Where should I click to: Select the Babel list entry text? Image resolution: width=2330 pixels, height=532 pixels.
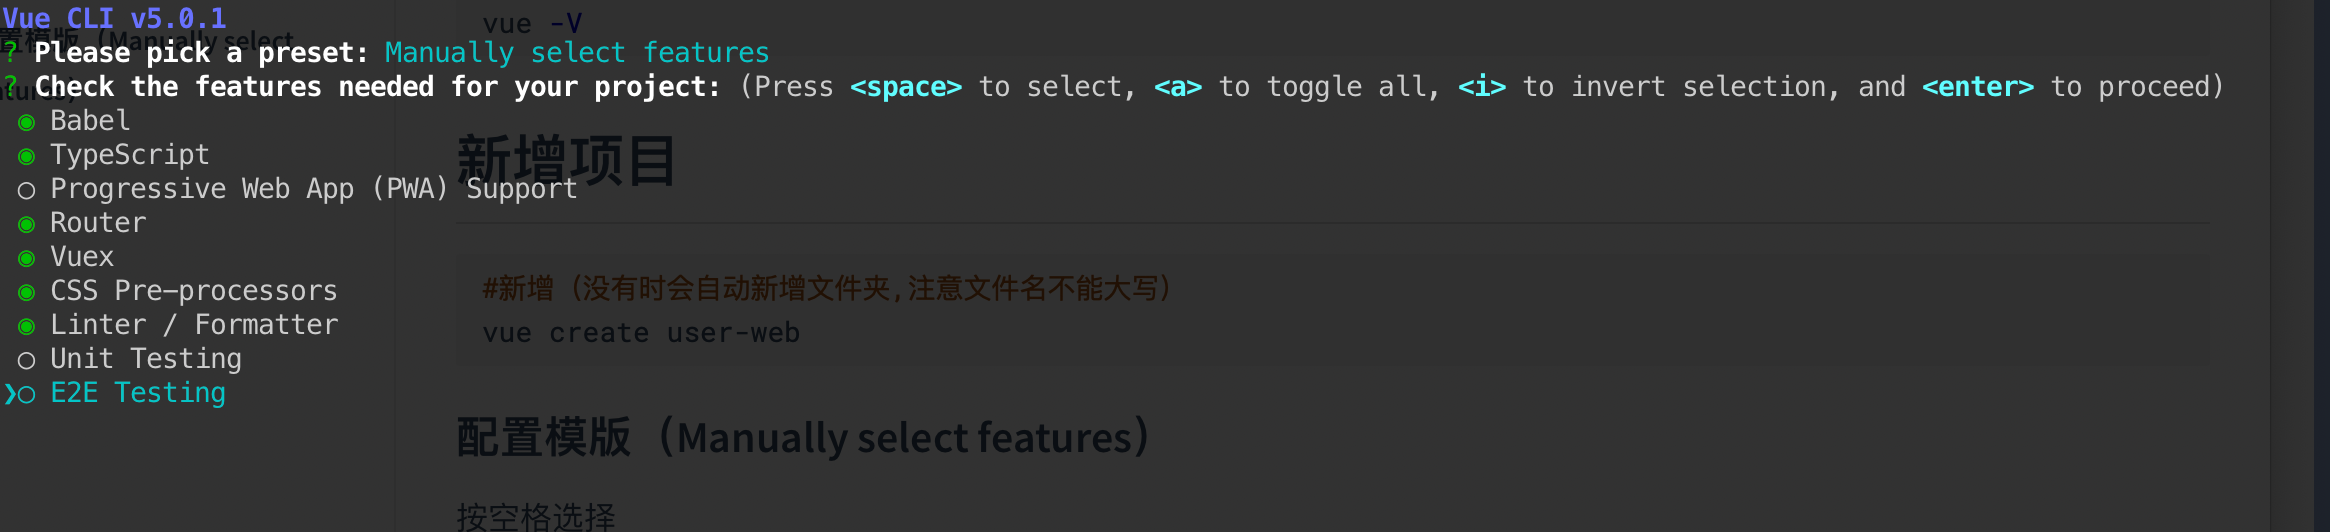coord(90,121)
